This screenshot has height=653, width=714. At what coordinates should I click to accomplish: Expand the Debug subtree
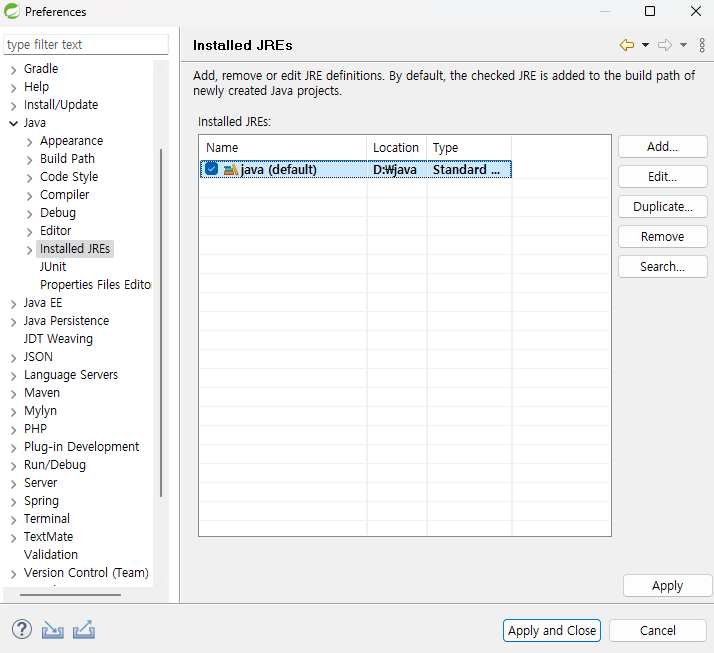(30, 214)
